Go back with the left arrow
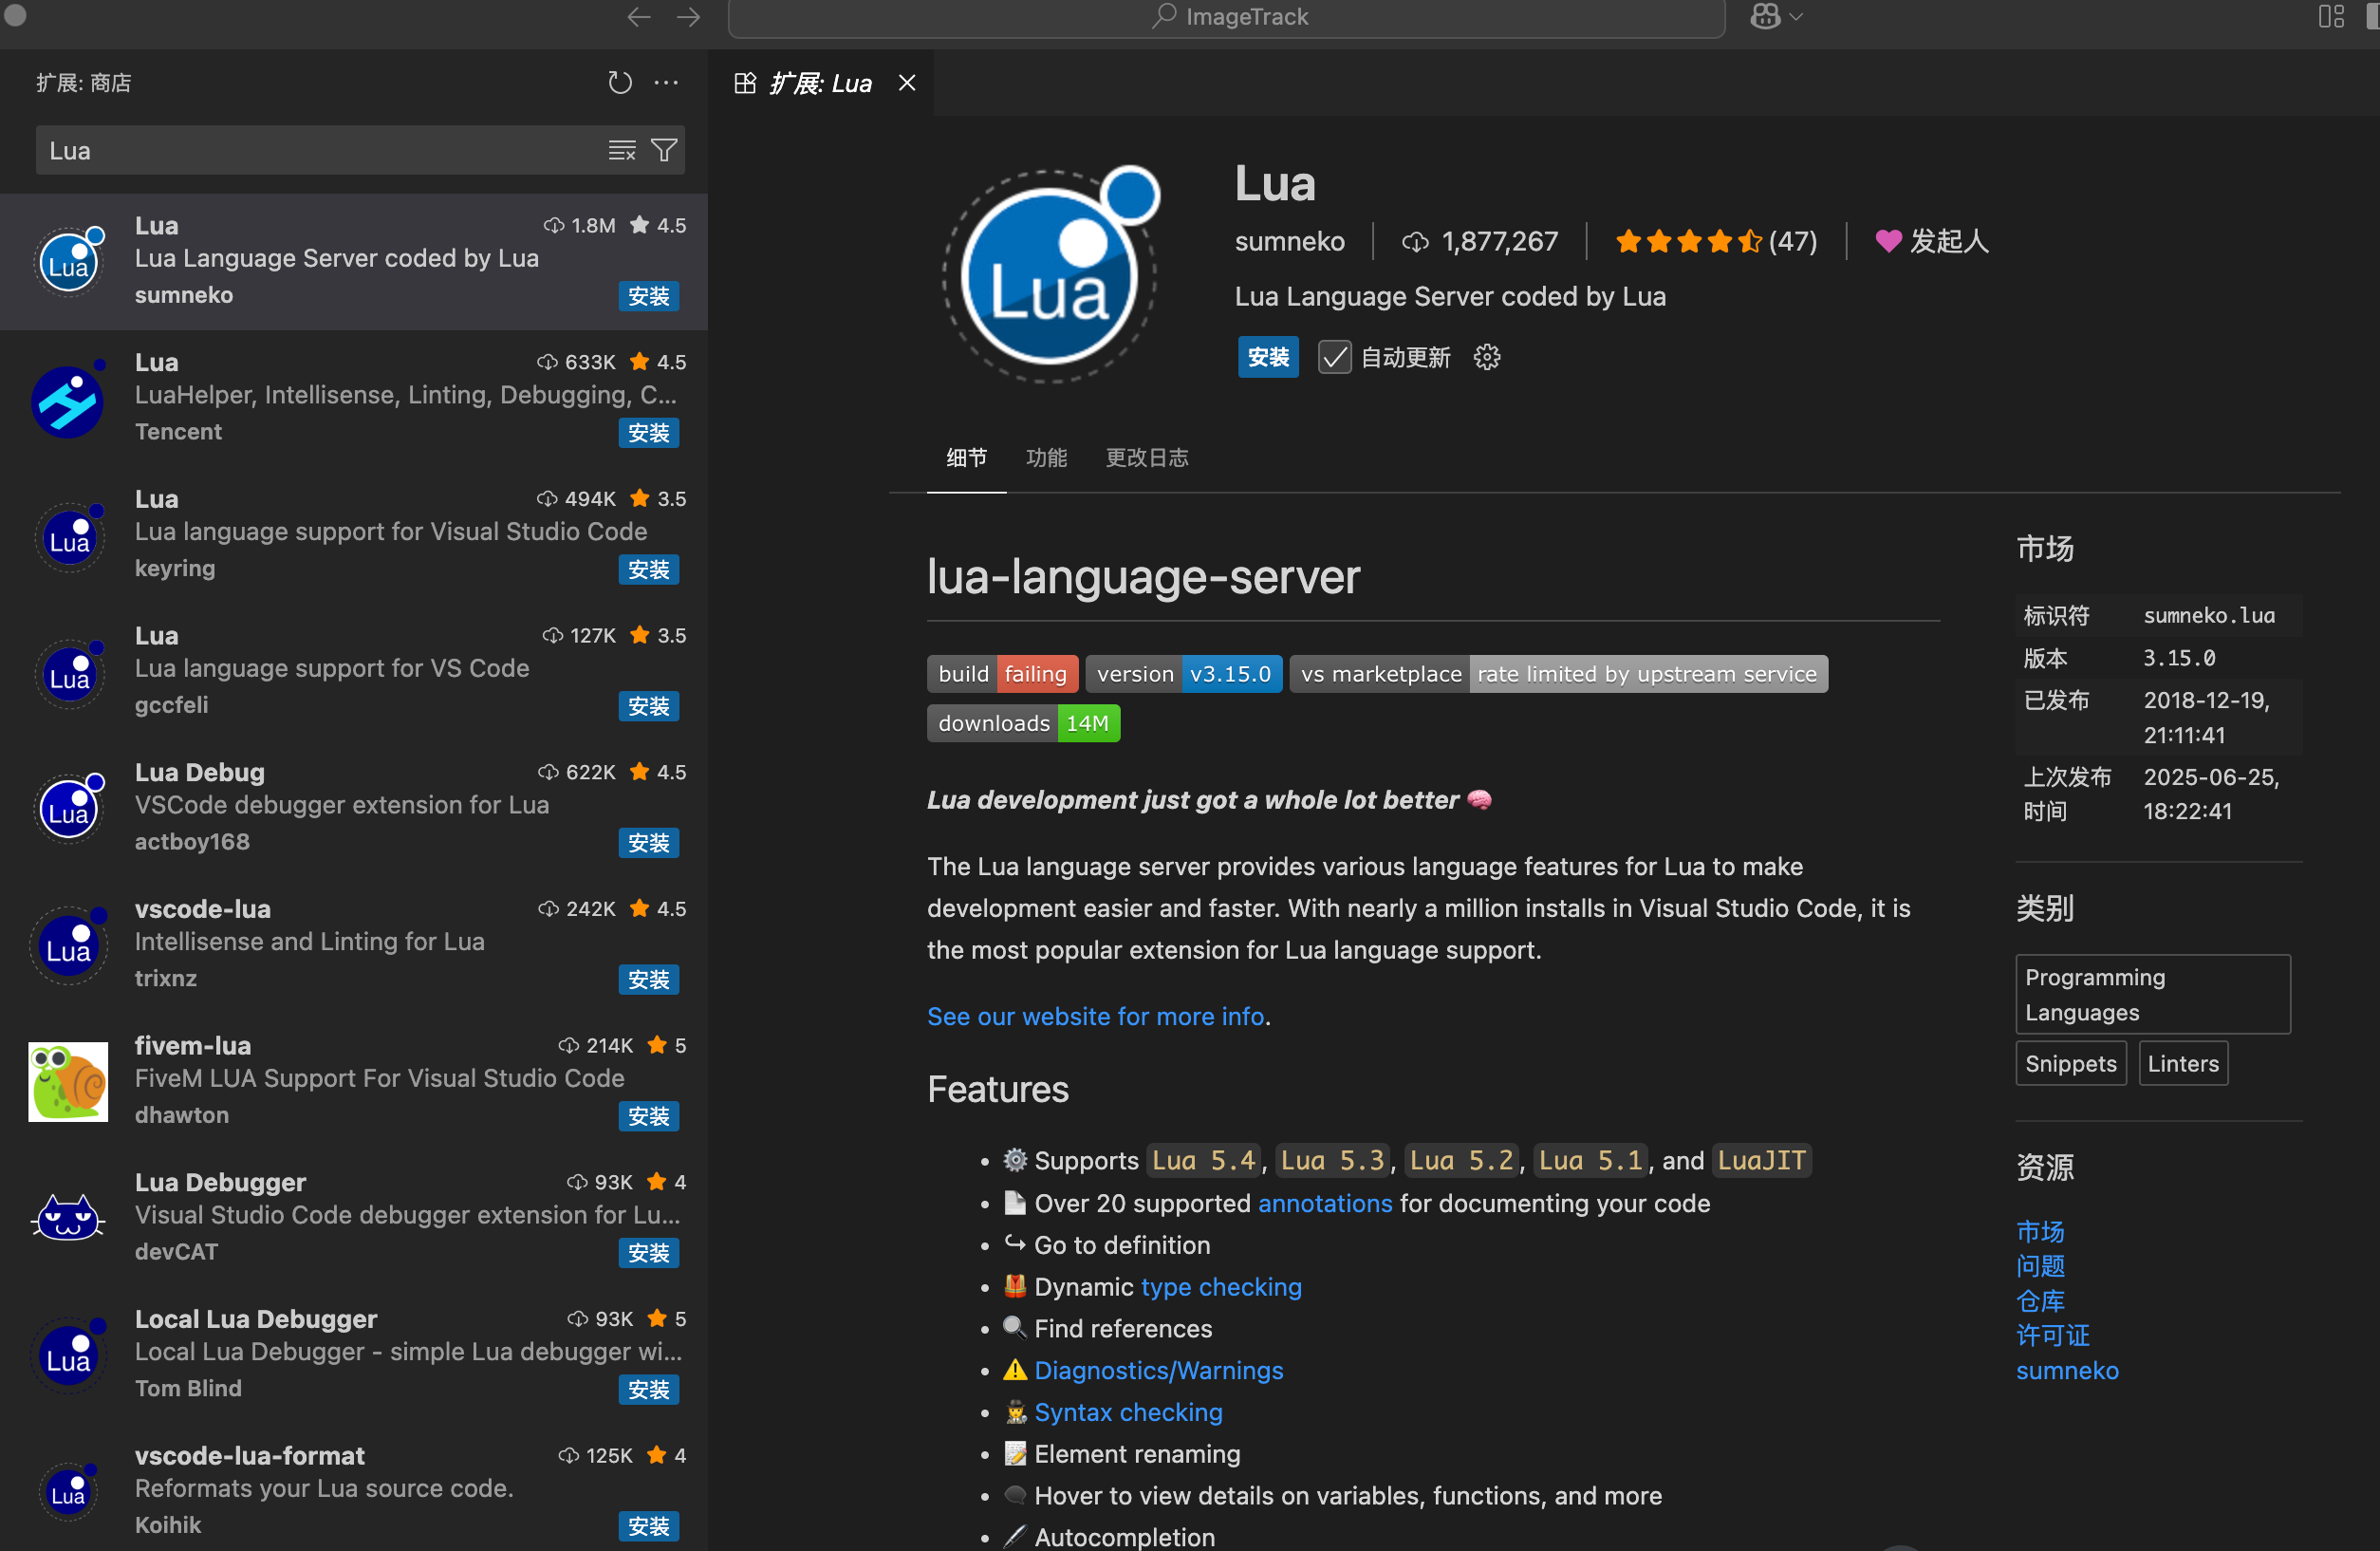Image resolution: width=2380 pixels, height=1551 pixels. [x=638, y=17]
